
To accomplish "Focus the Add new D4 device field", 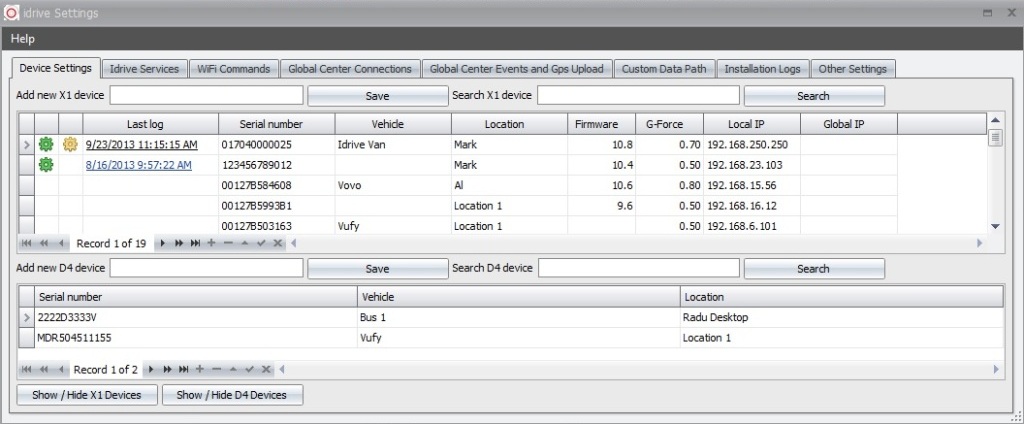I will 206,268.
